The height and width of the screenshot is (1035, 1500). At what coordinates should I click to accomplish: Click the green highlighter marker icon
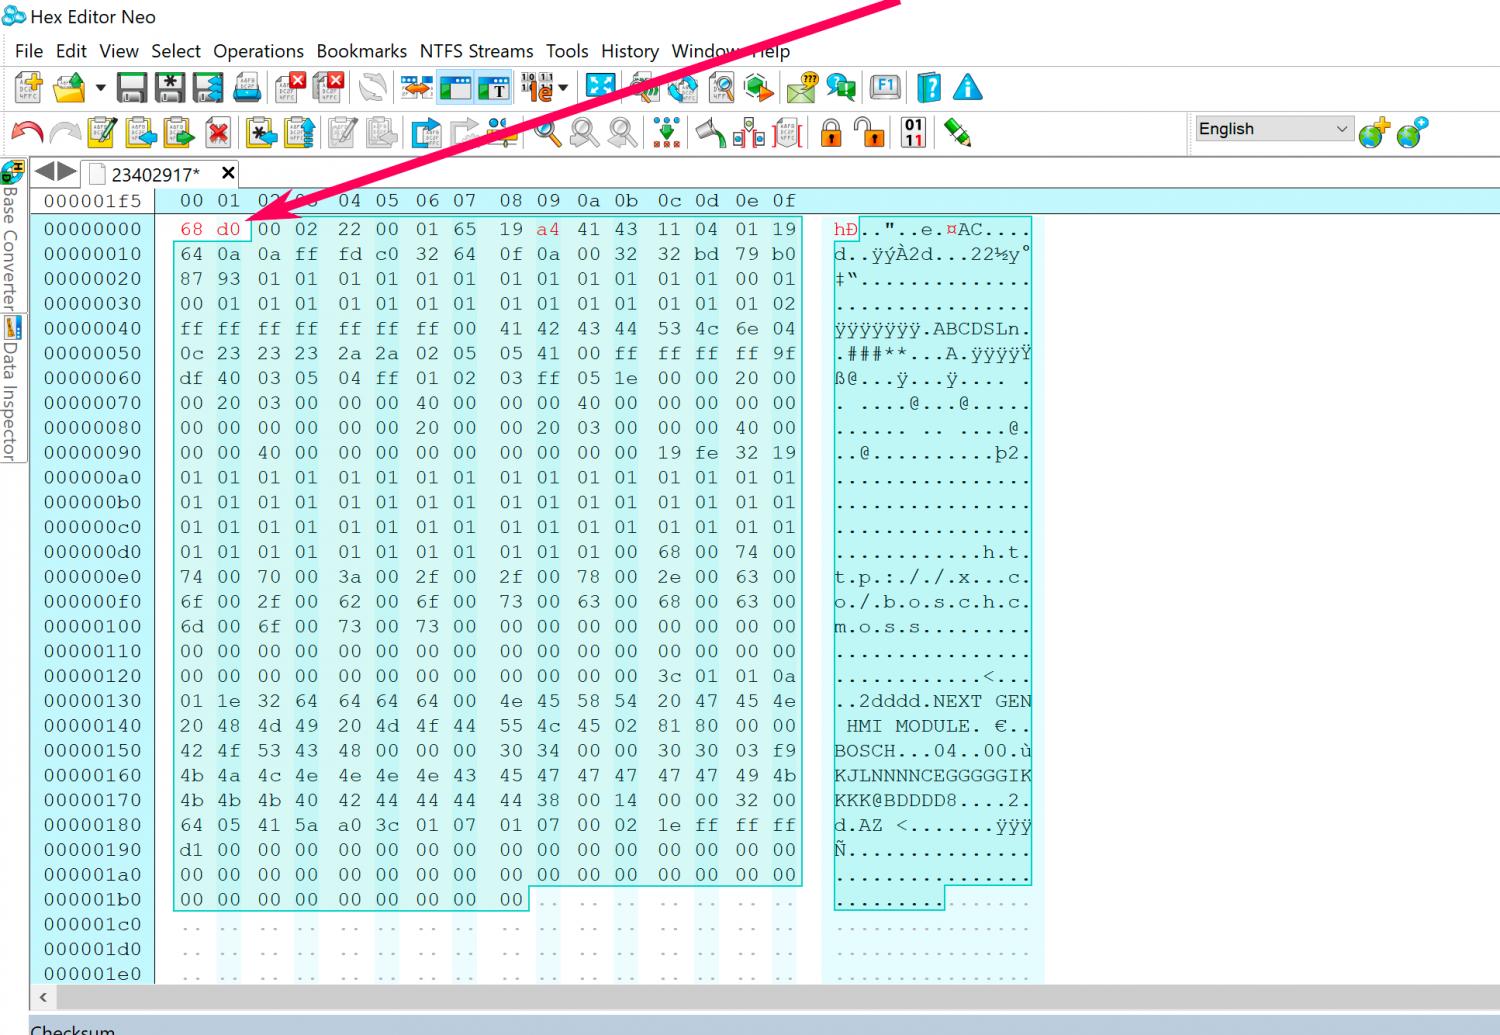957,132
